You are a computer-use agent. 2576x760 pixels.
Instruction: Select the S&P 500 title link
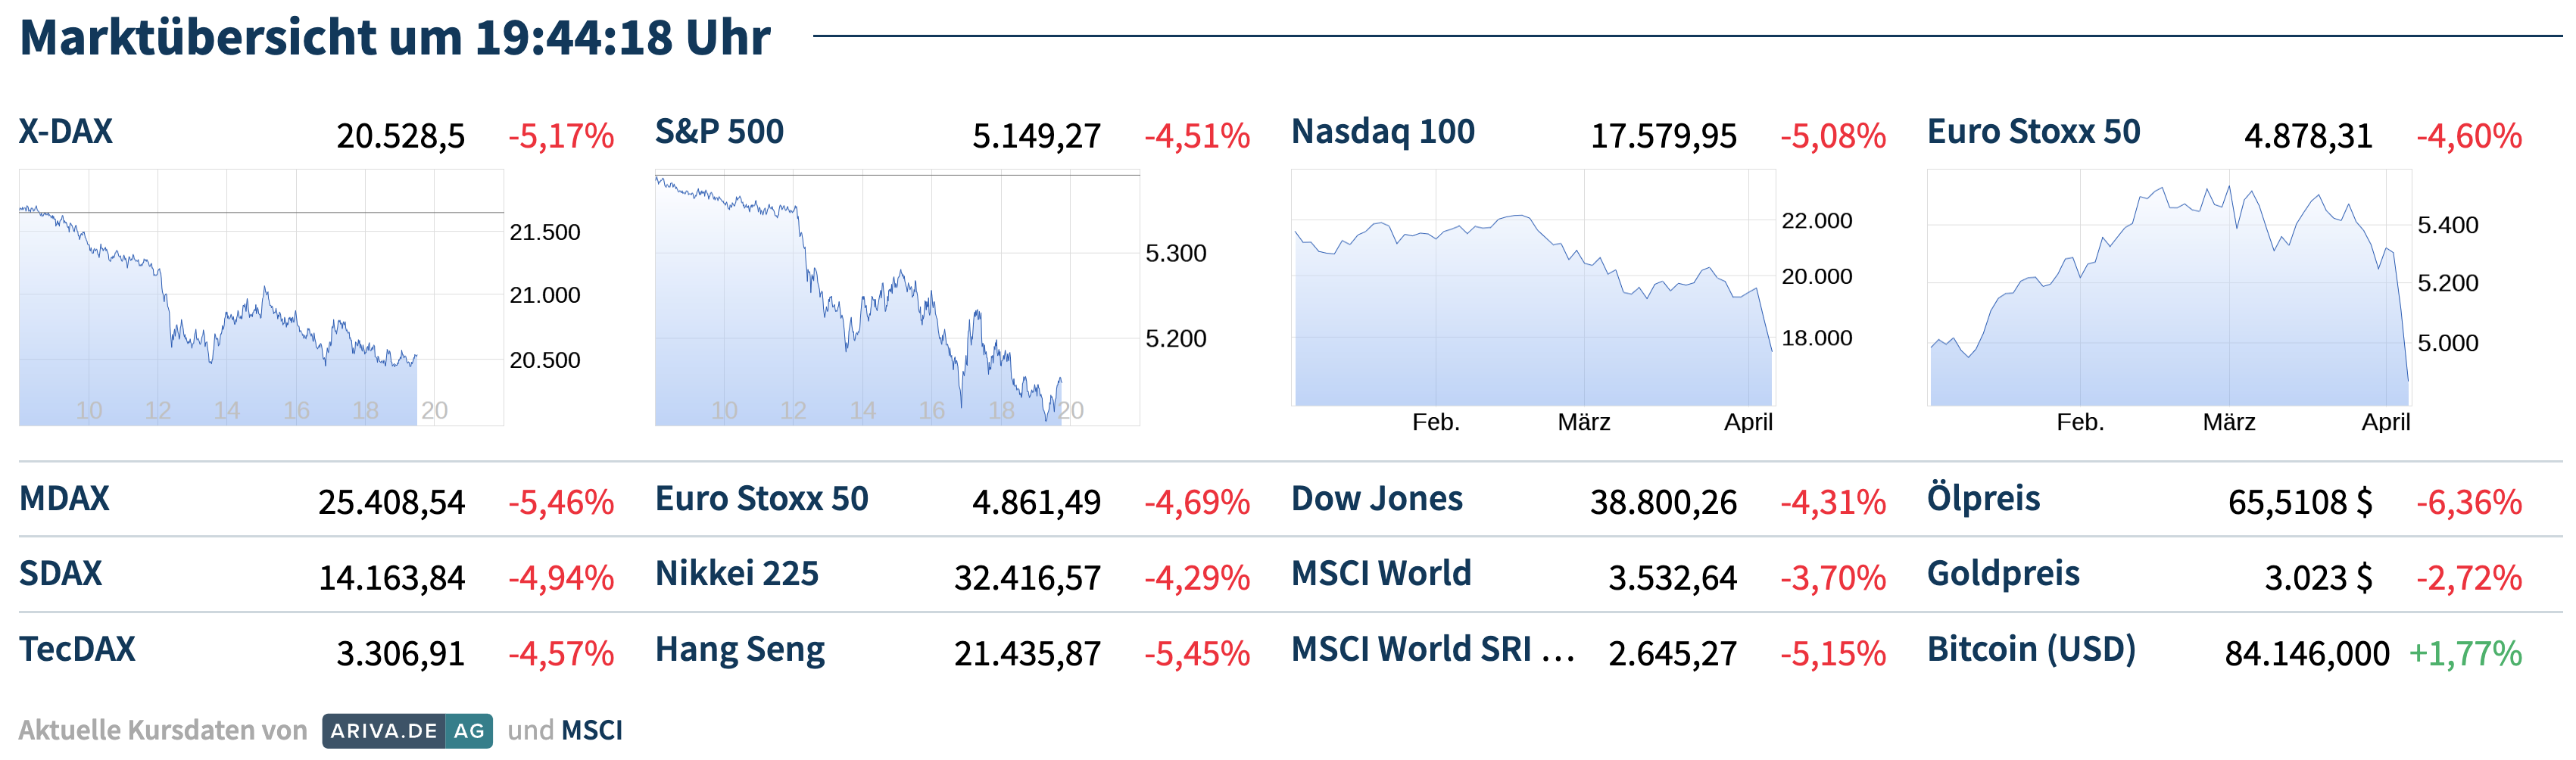(719, 132)
